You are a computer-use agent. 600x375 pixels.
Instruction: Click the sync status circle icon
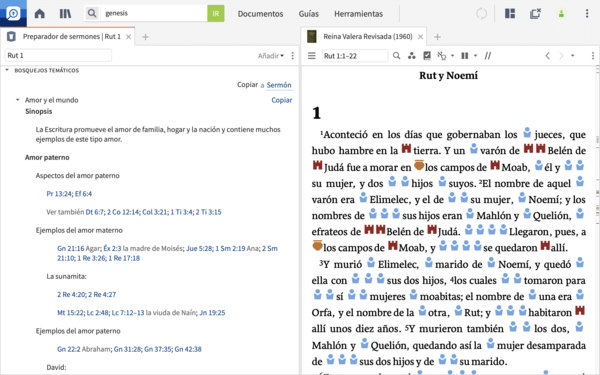pyautogui.click(x=481, y=13)
